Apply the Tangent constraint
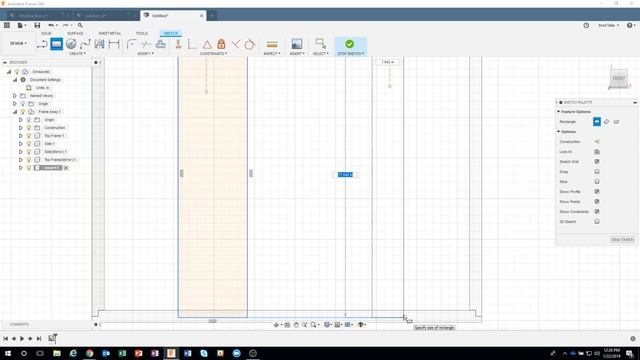640x360 pixels. 250,44
